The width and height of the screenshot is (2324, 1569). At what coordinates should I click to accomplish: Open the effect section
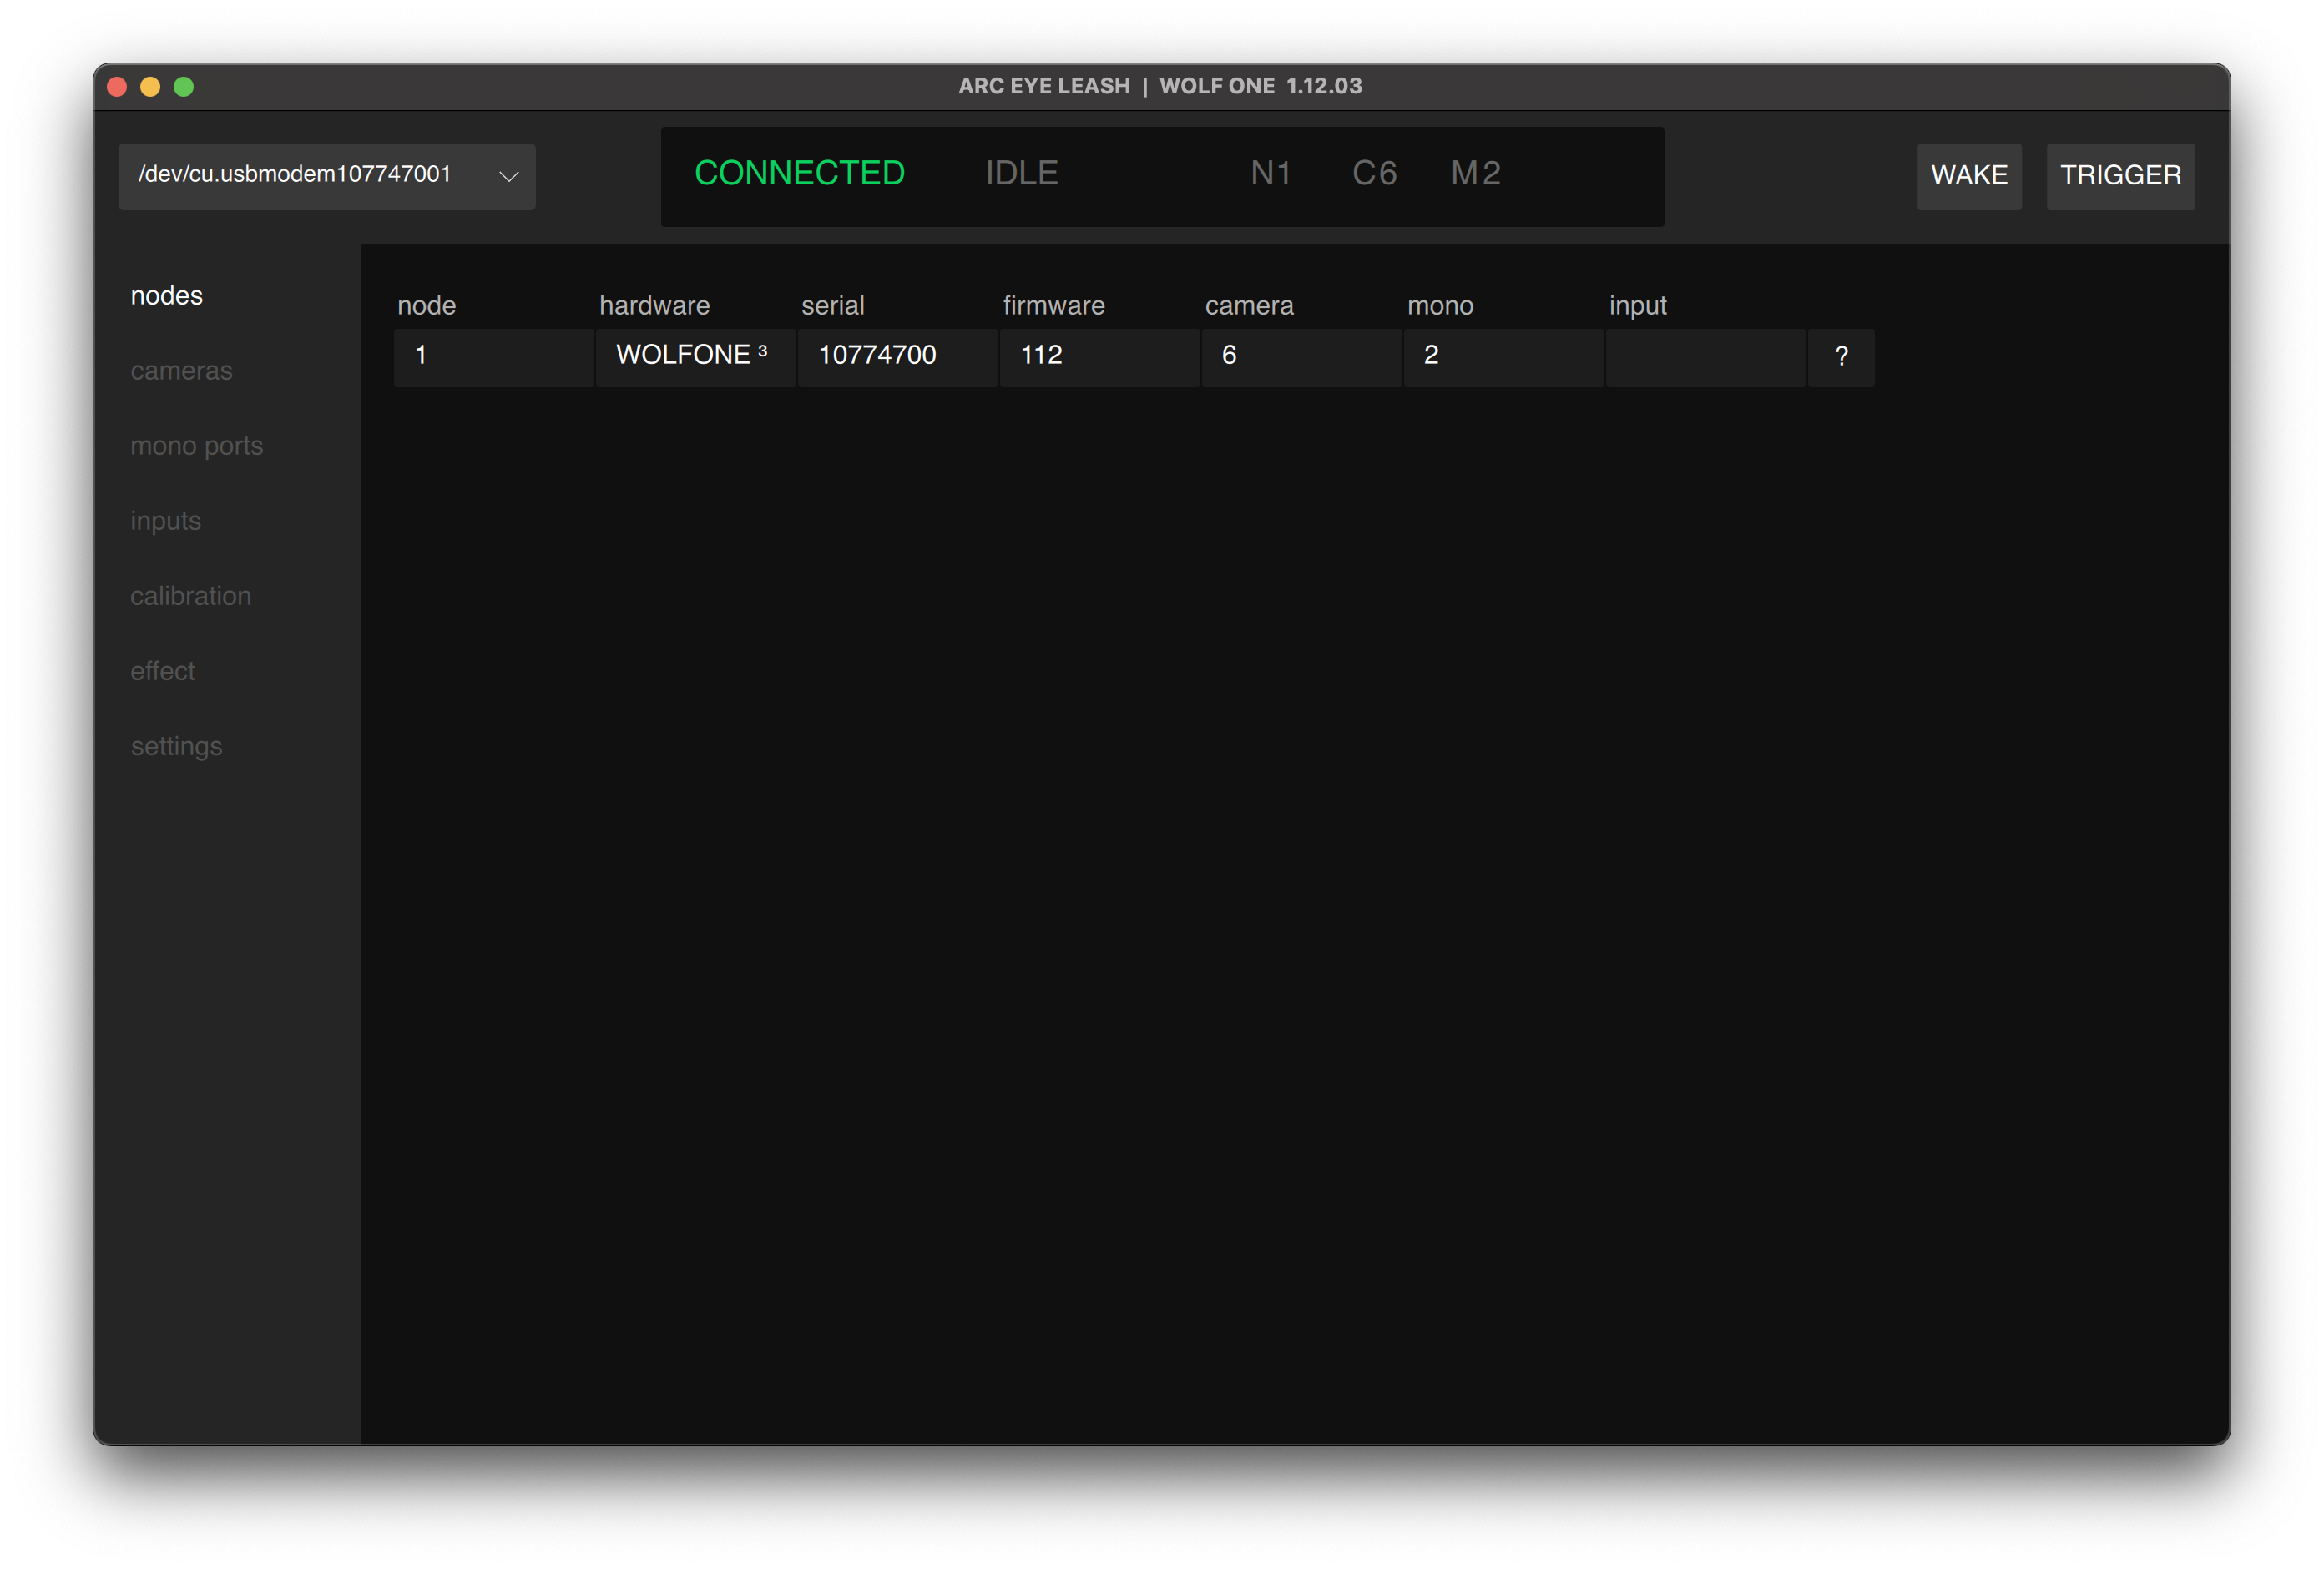tap(162, 671)
